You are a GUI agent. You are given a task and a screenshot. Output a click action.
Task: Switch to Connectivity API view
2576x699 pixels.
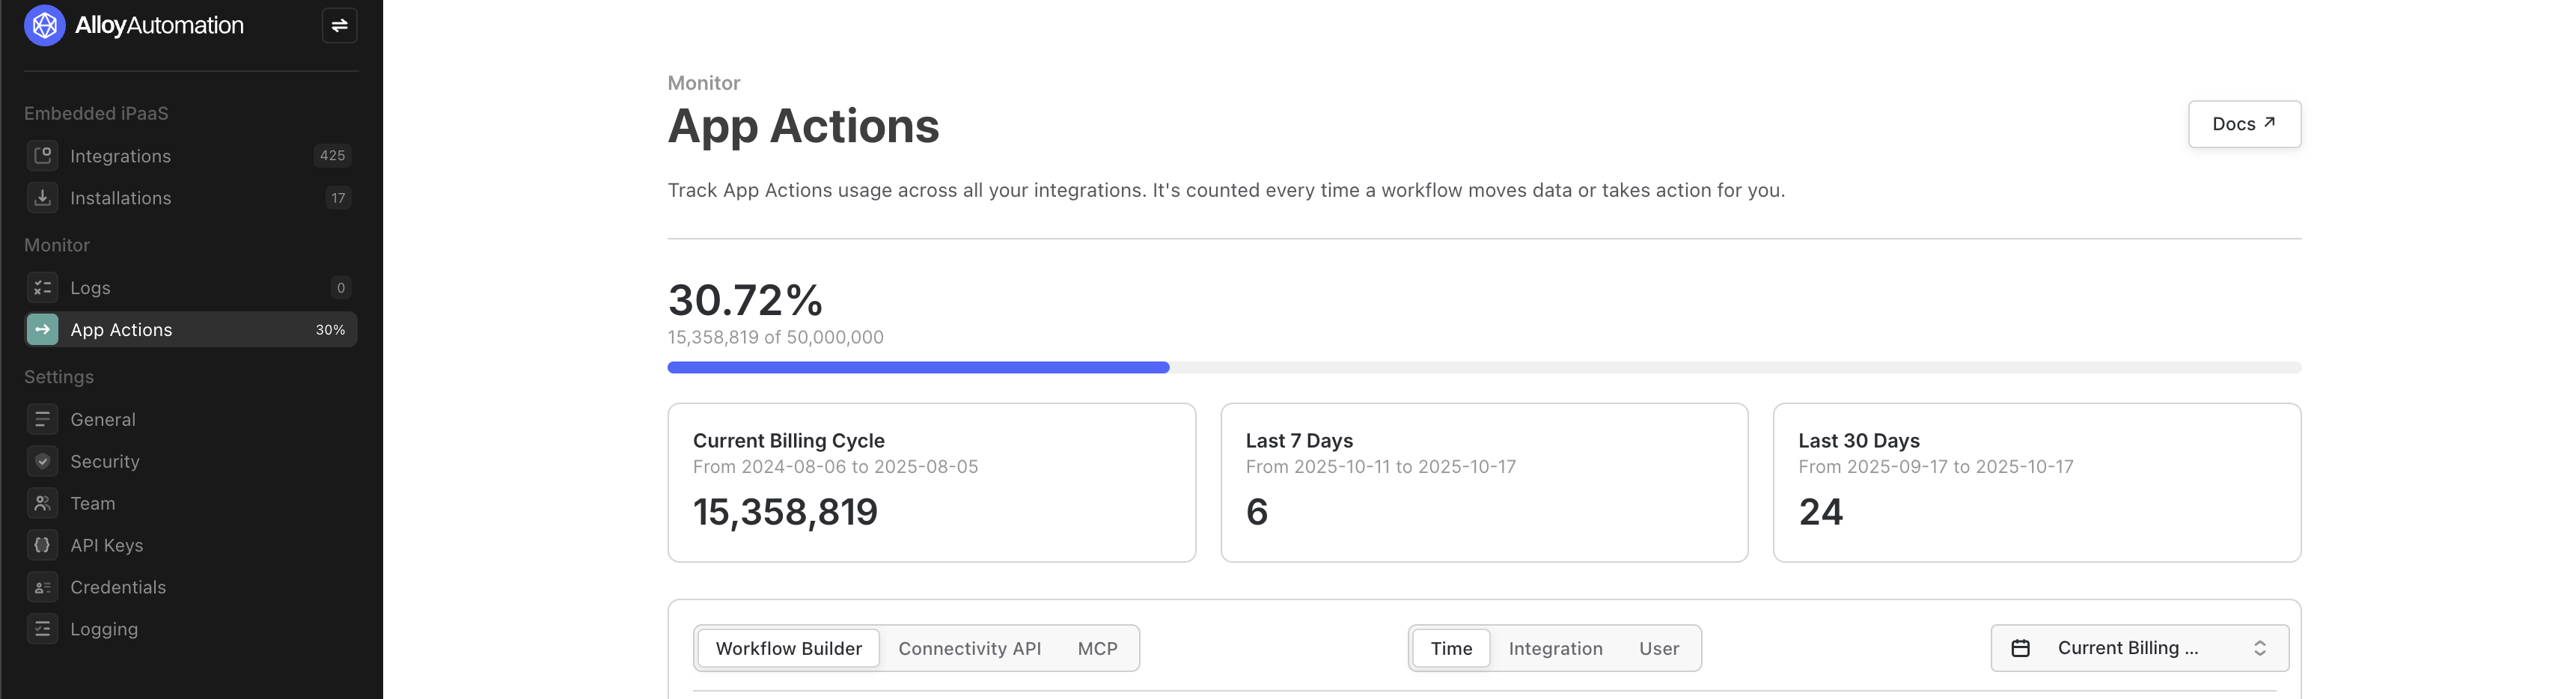969,649
